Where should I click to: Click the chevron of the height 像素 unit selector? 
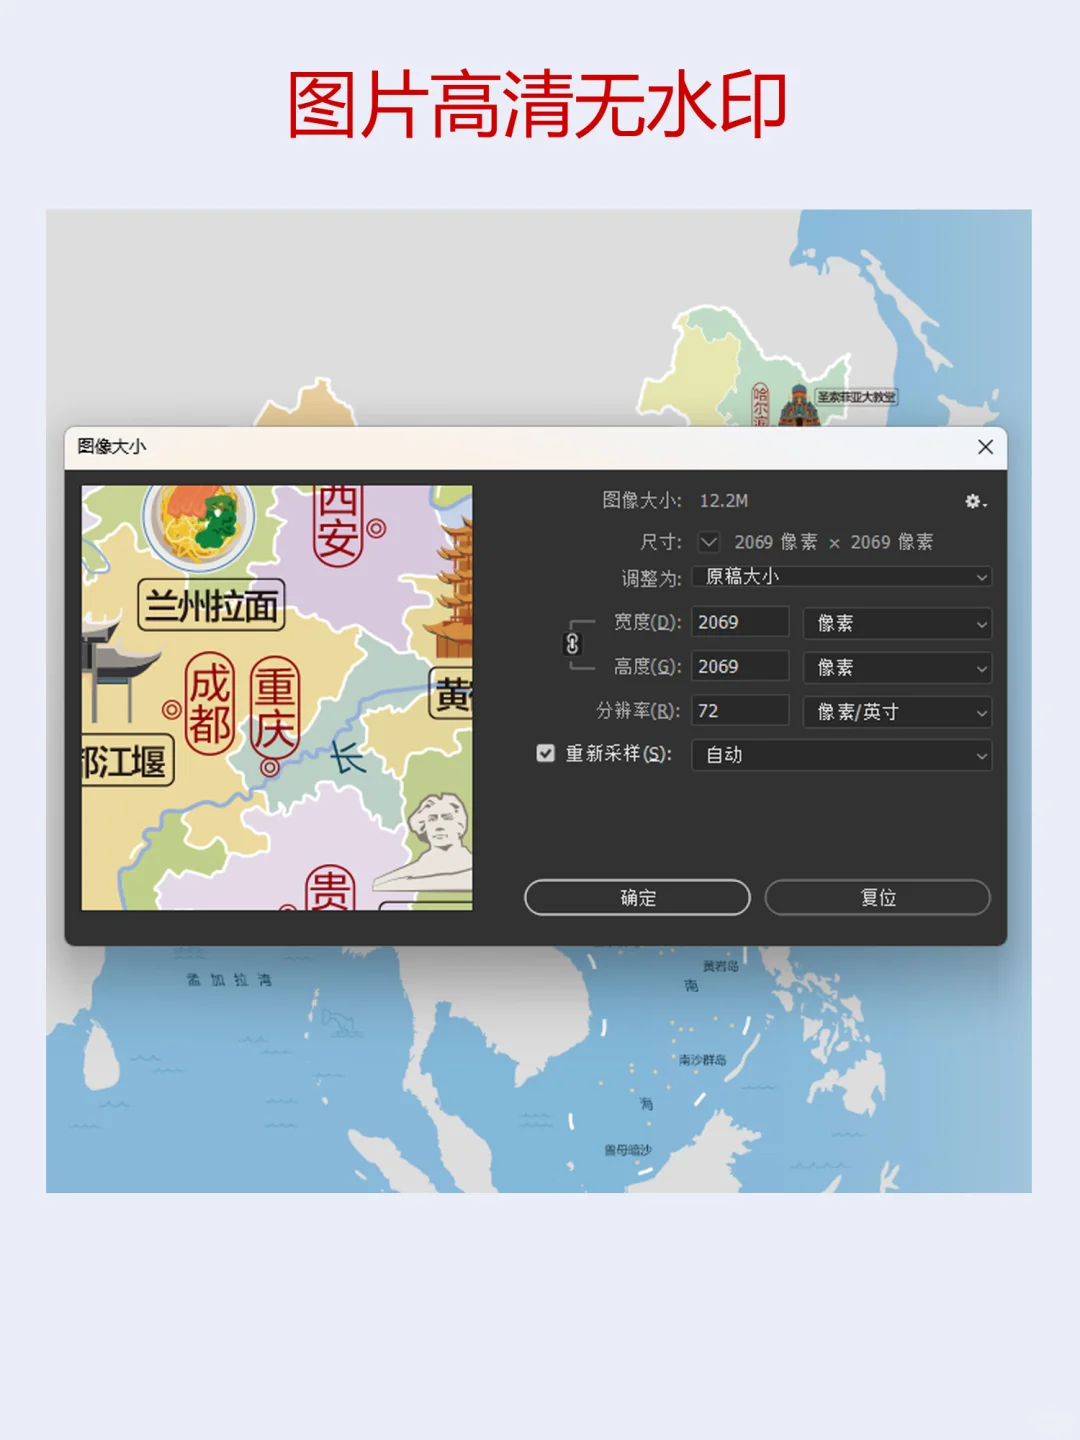point(982,667)
